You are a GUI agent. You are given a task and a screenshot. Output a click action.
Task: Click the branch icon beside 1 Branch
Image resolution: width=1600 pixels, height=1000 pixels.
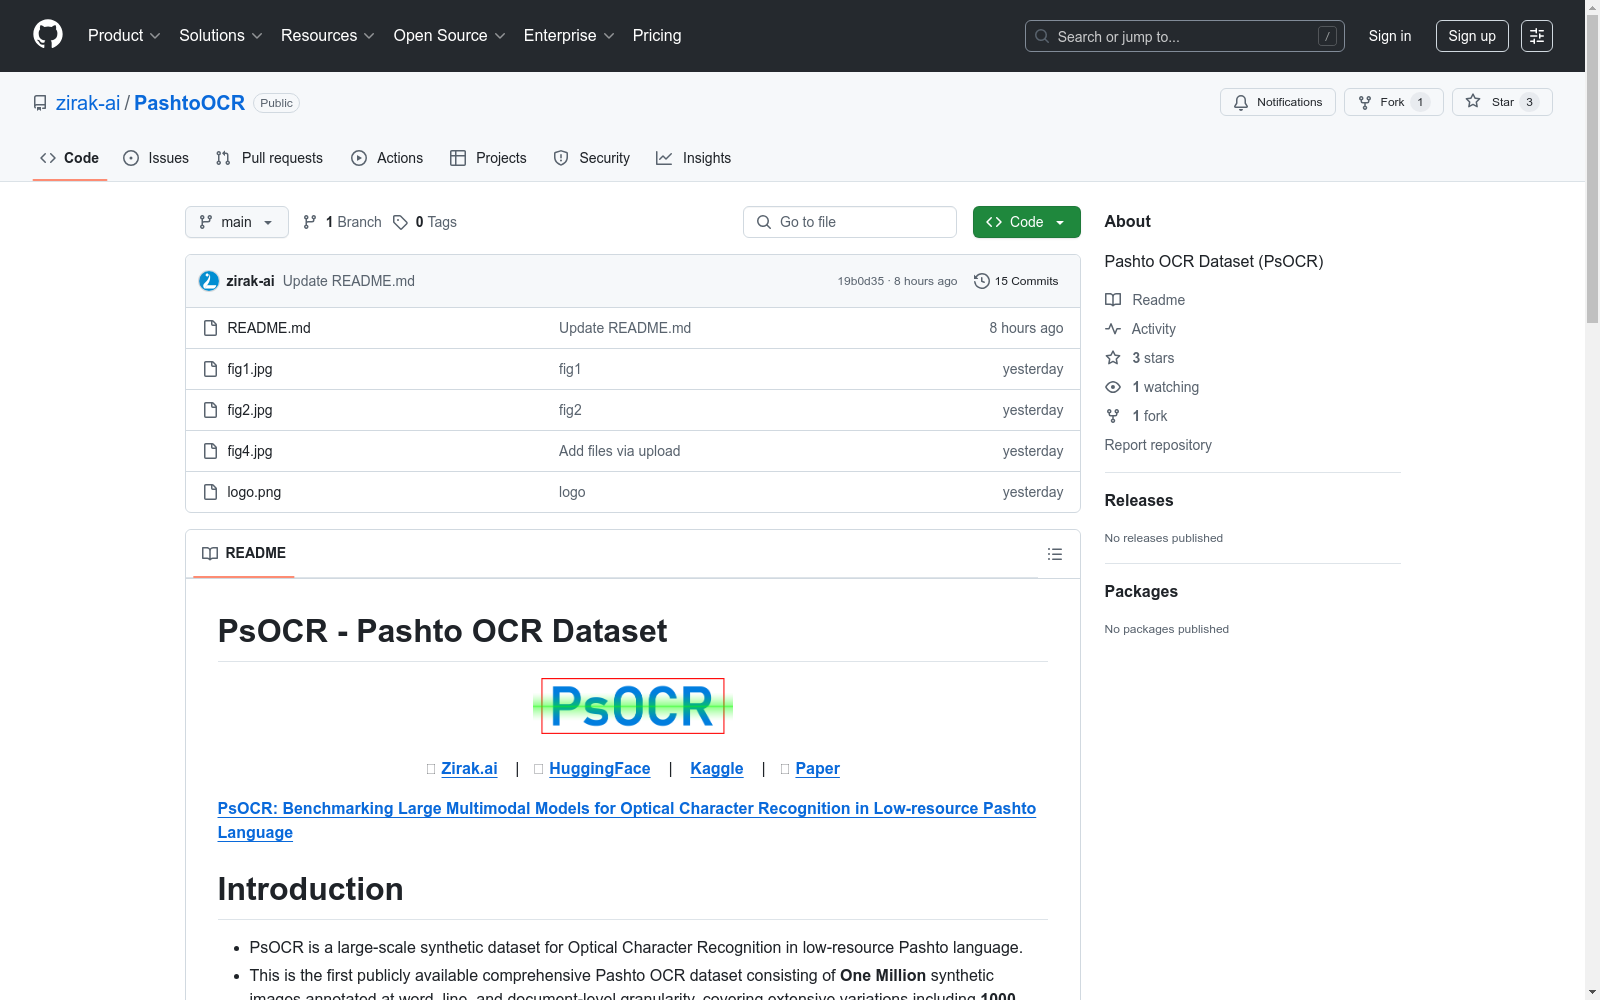coord(310,222)
